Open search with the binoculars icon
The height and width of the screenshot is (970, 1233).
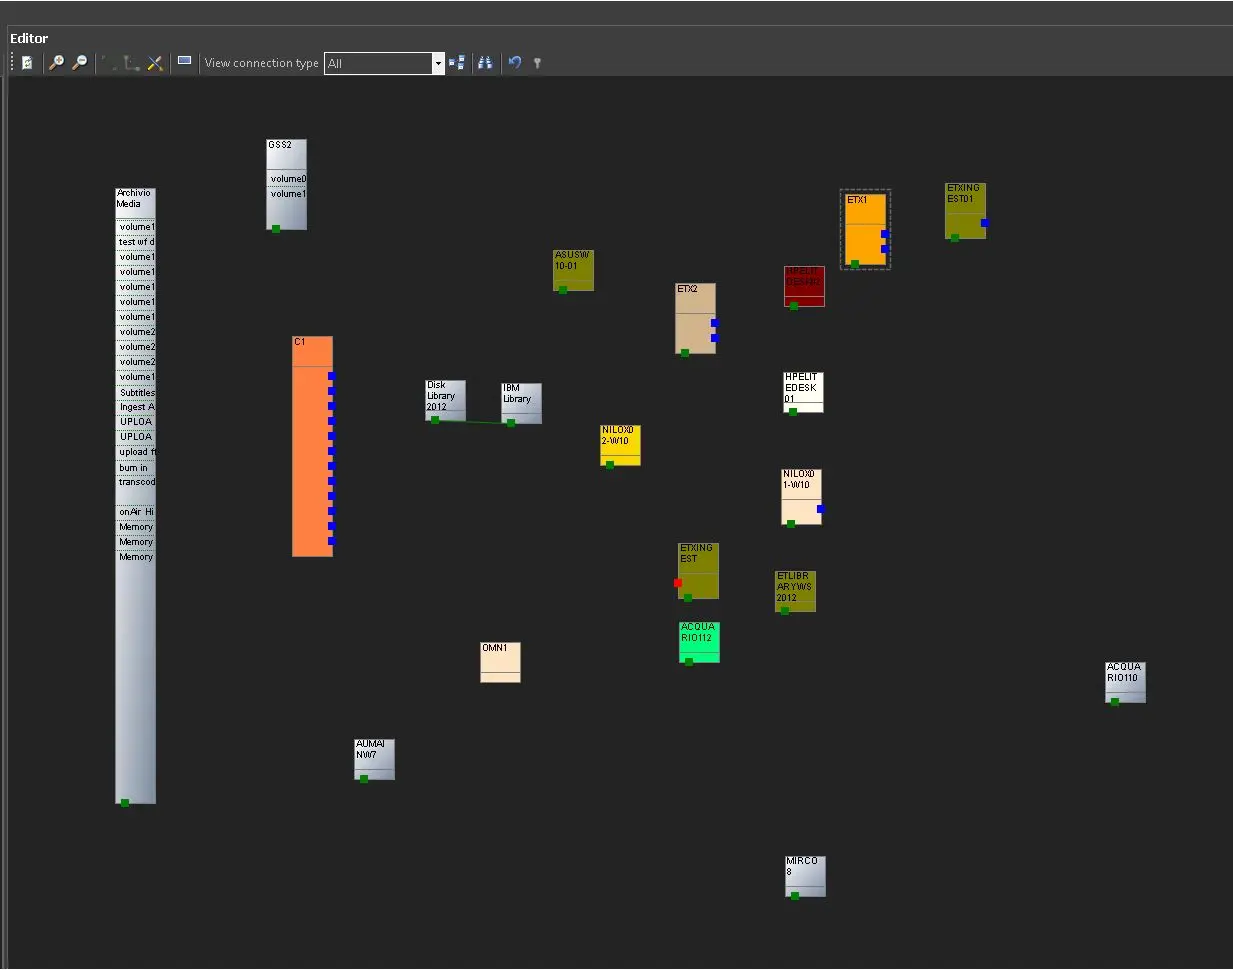click(485, 63)
